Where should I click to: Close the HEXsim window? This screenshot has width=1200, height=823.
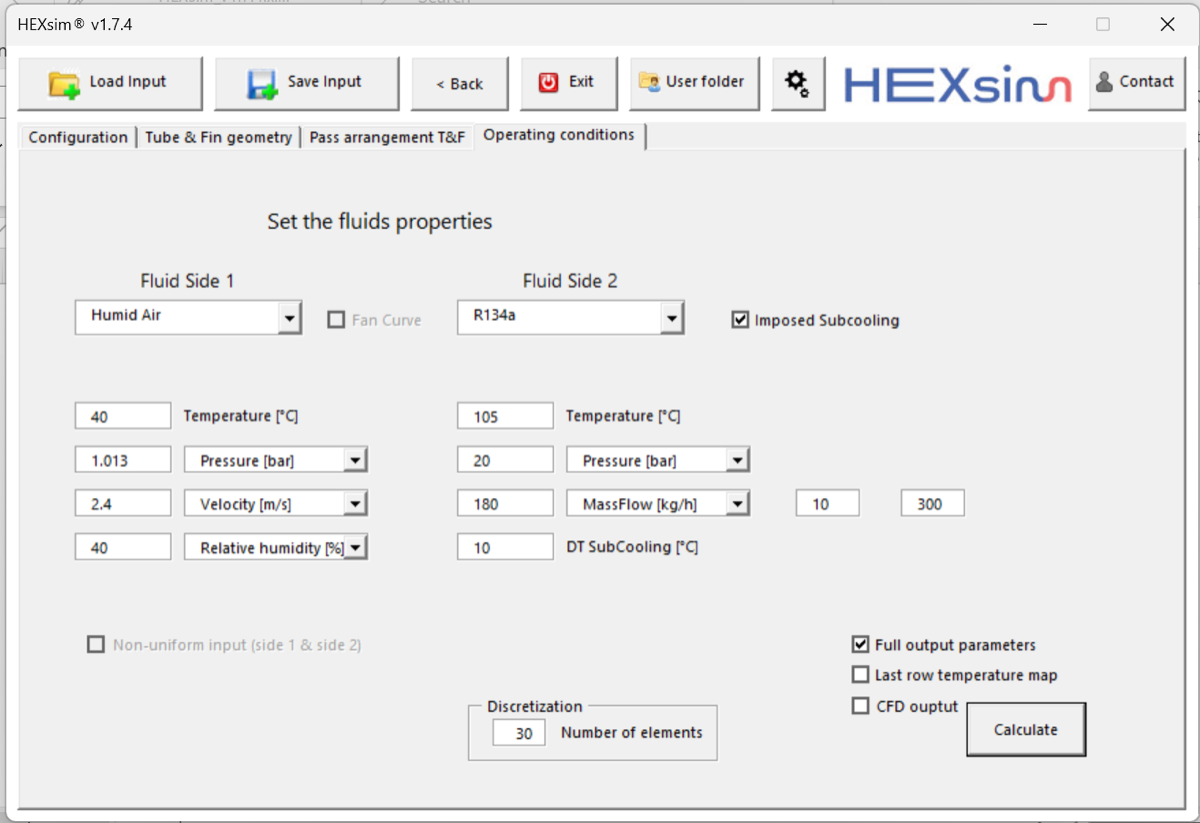click(x=1167, y=25)
